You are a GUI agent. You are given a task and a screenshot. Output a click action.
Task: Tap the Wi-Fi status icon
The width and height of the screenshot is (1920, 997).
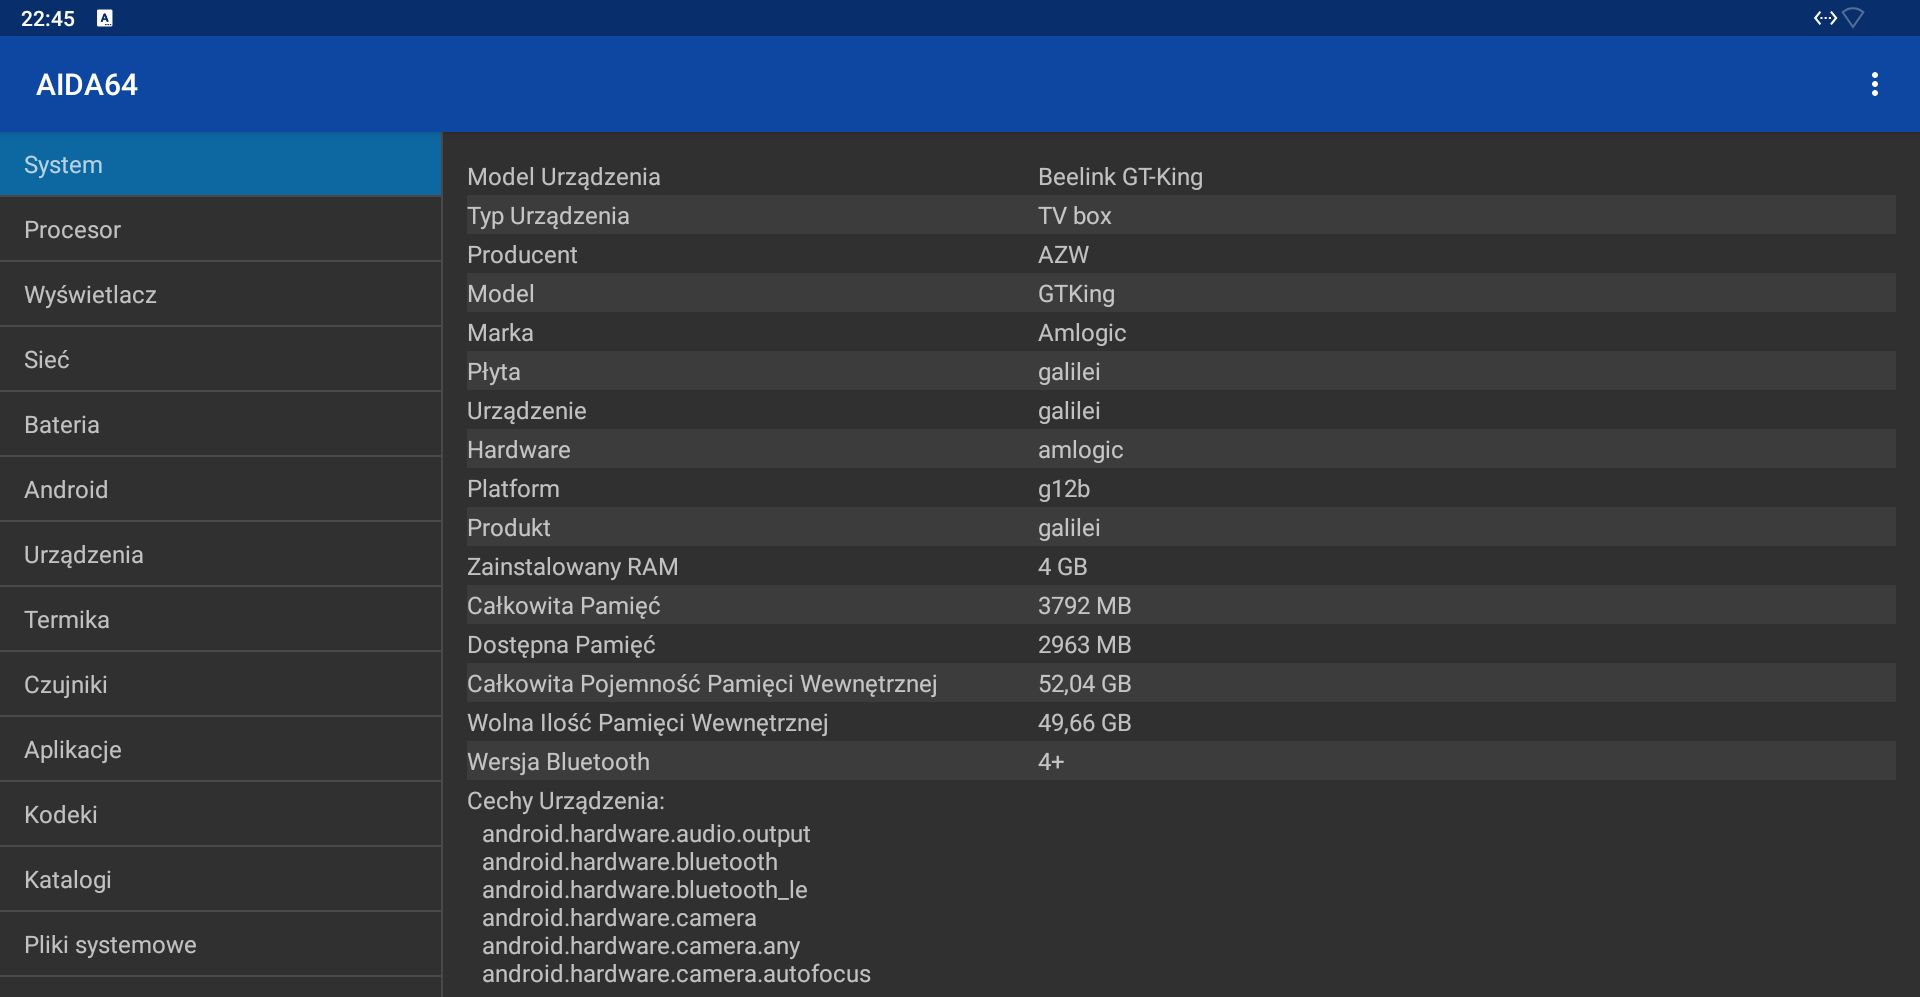(1853, 18)
